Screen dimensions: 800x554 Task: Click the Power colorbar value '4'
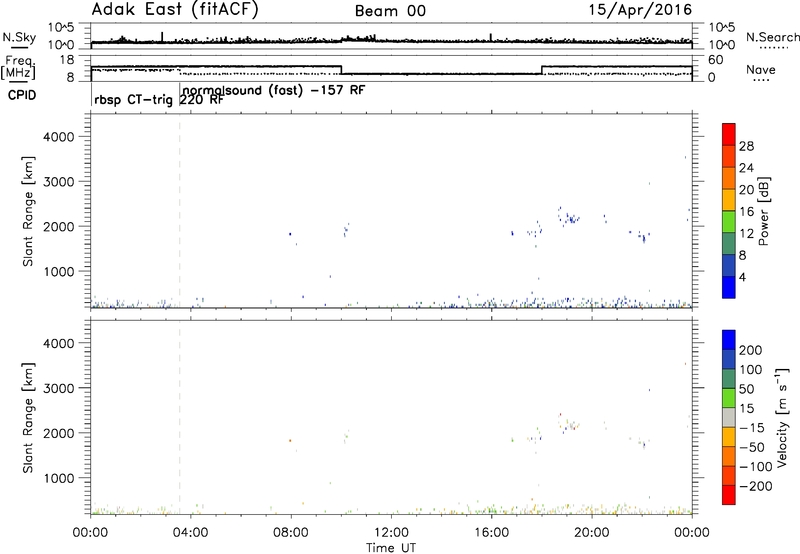[742, 277]
